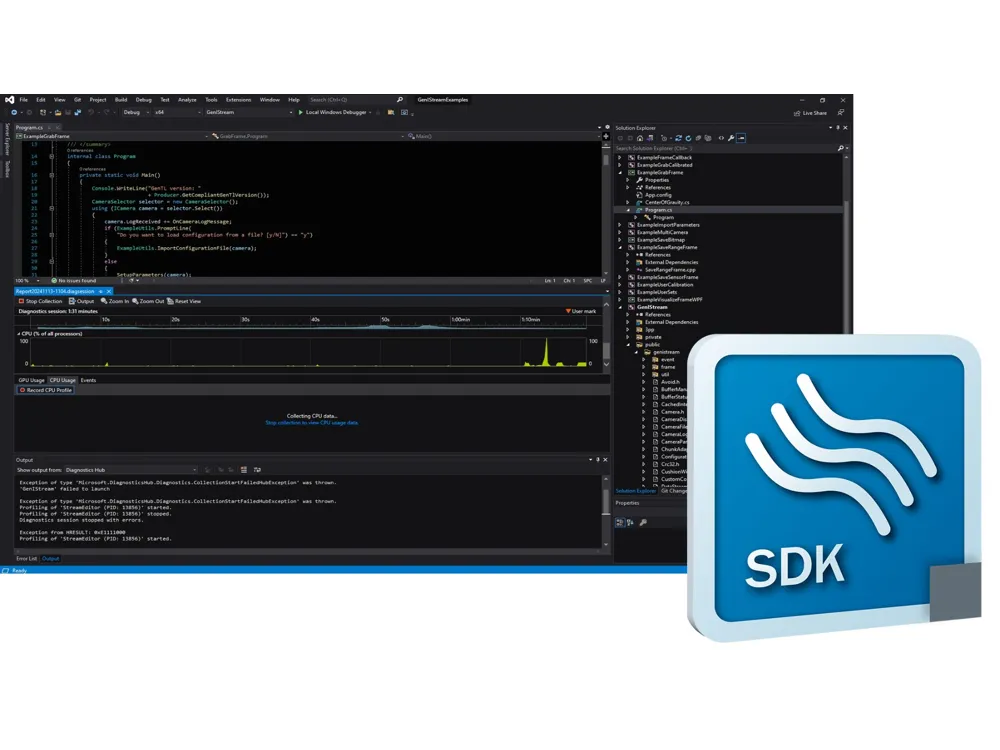This screenshot has height=750, width=1000.
Task: Close the Output panel
Action: point(605,460)
